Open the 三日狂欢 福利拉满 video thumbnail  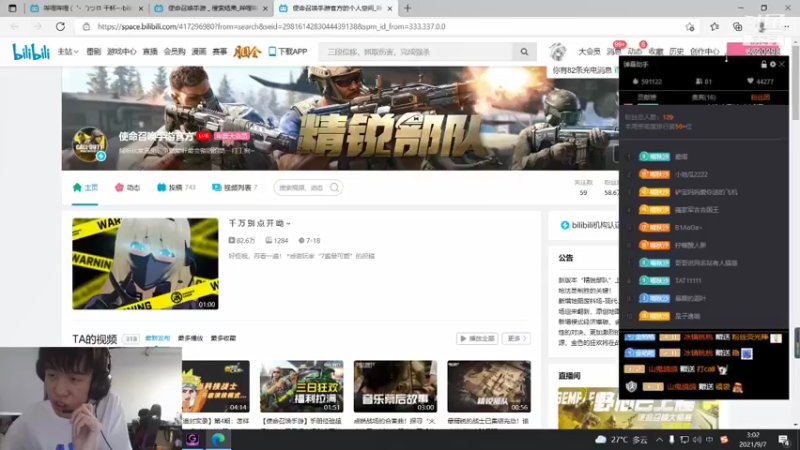(x=302, y=386)
